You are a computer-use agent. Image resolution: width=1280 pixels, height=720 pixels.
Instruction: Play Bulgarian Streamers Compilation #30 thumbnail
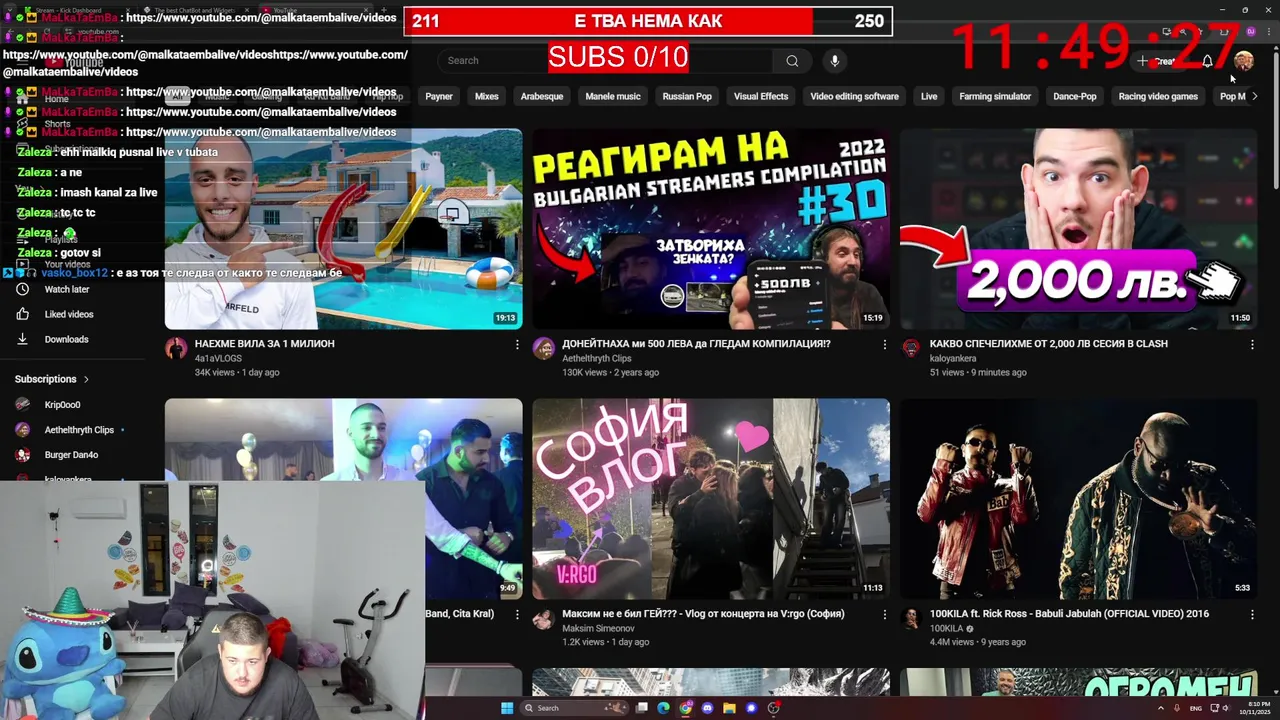click(x=711, y=229)
